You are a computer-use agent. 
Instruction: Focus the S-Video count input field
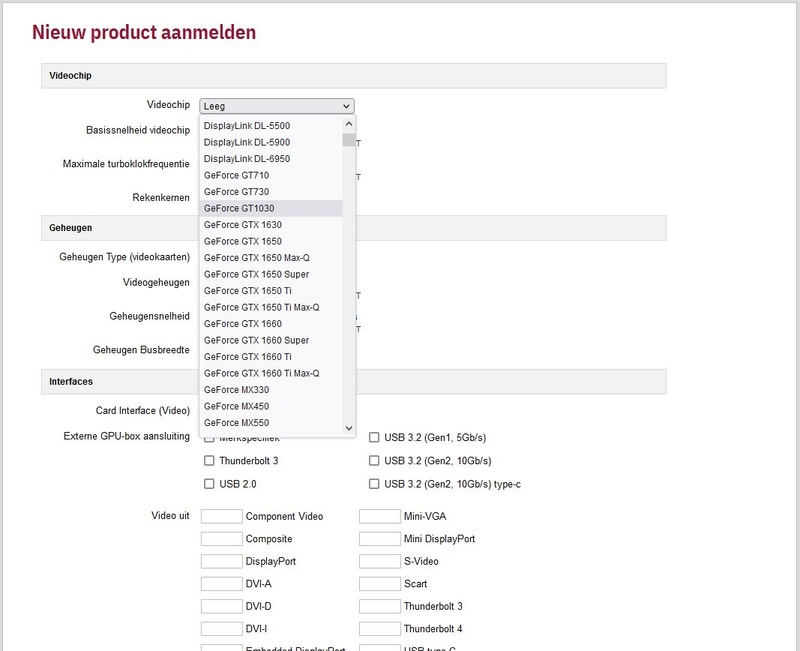(x=380, y=561)
